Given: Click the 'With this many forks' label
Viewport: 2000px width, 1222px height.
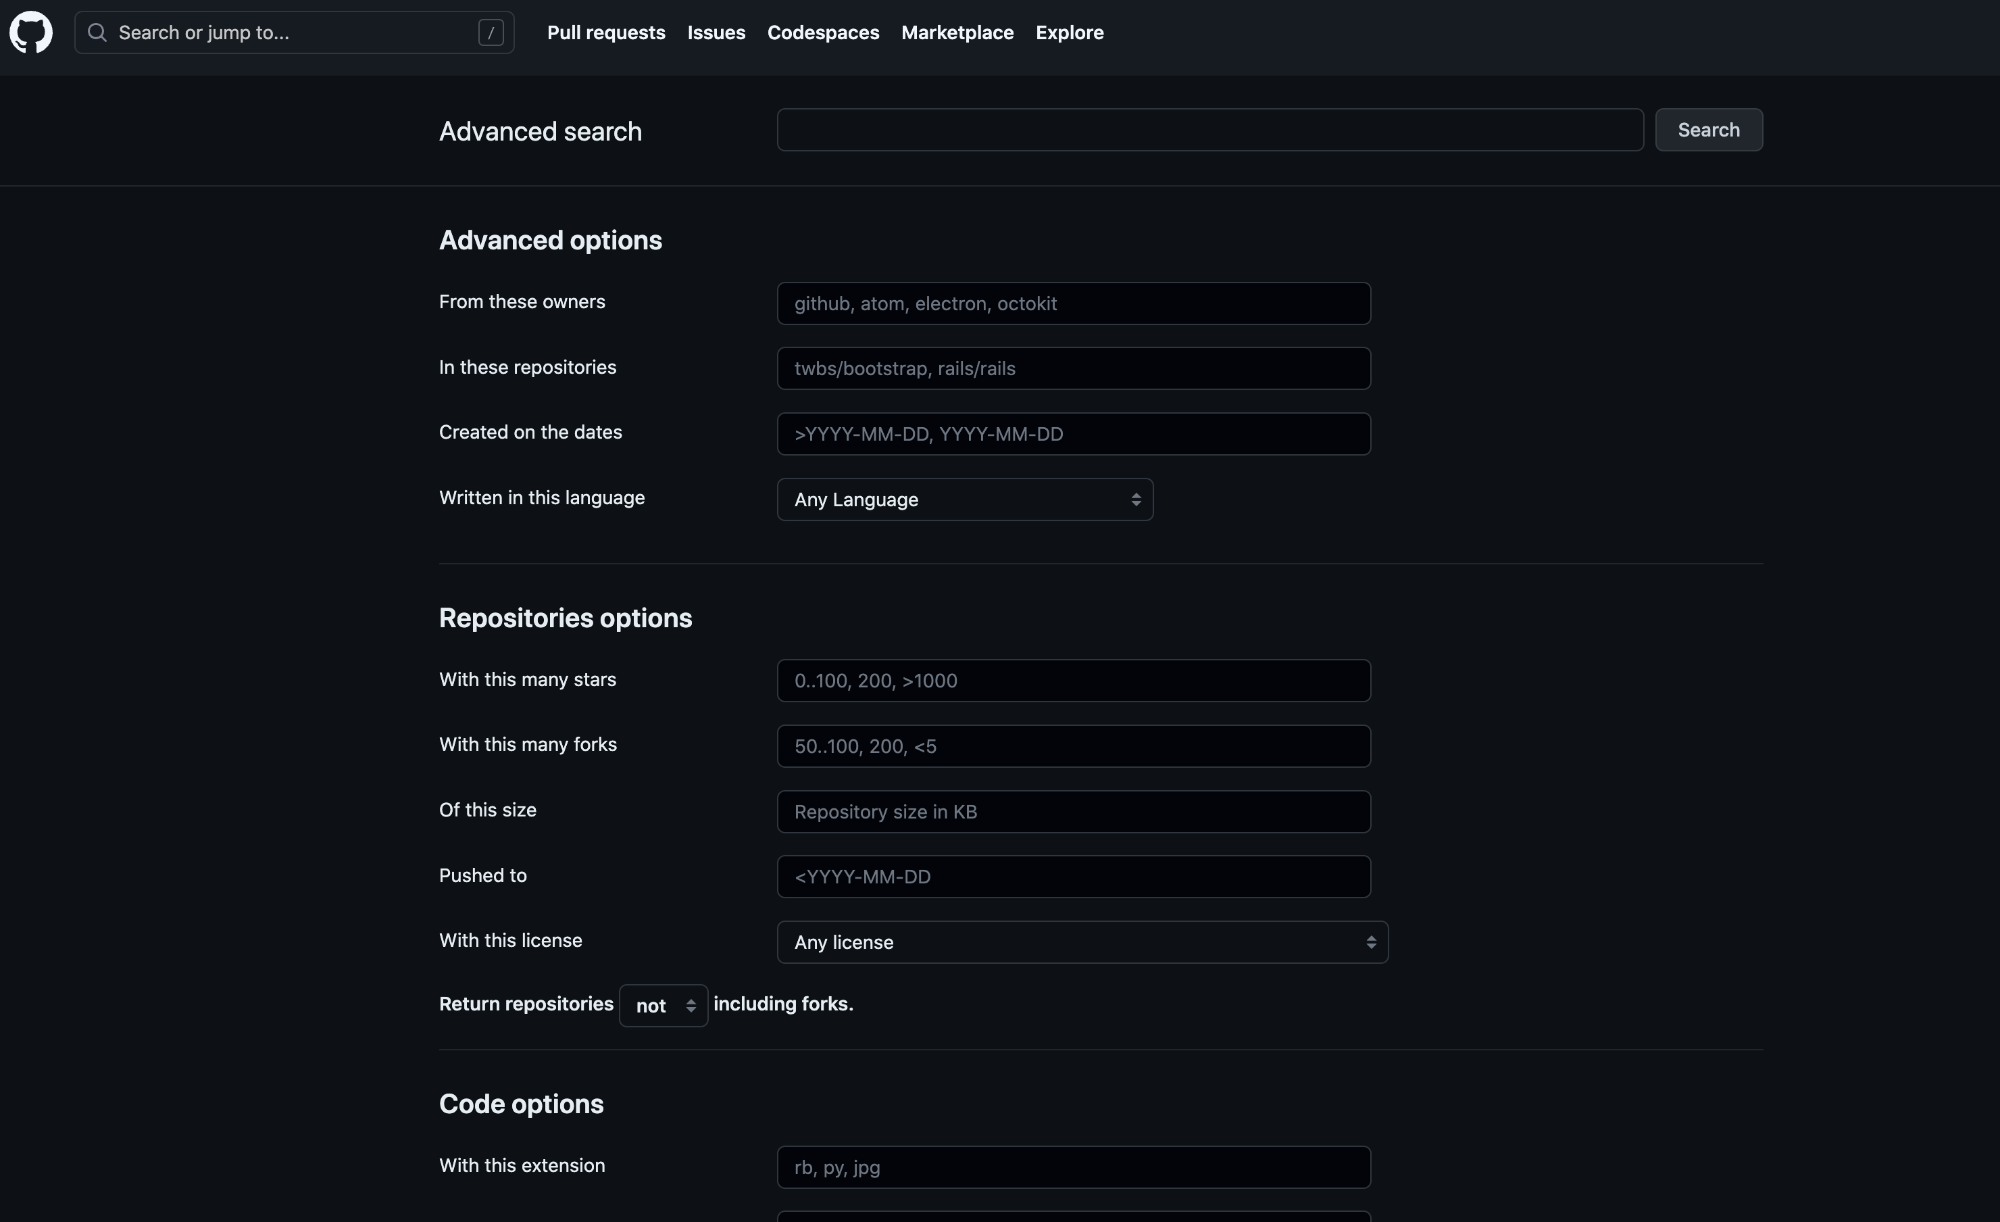Looking at the screenshot, I should 528,744.
